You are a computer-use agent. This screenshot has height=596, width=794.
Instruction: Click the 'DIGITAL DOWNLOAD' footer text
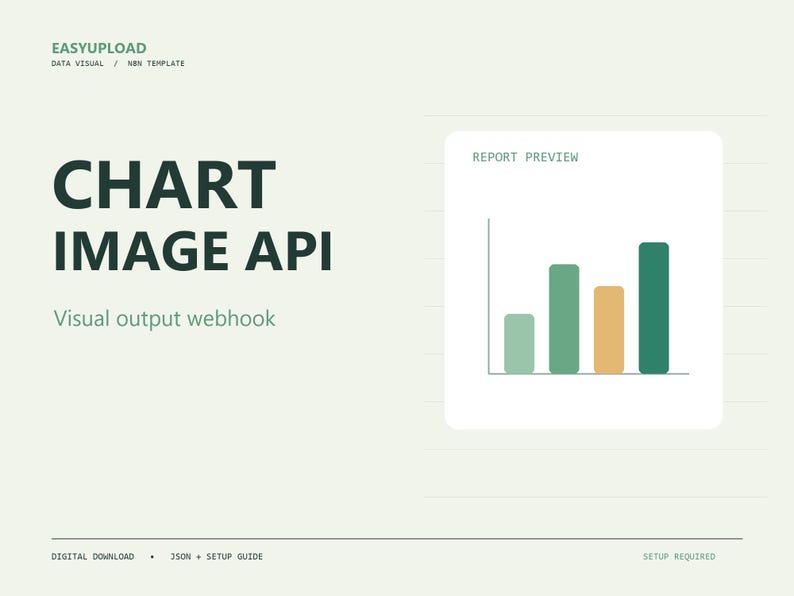pyautogui.click(x=93, y=557)
